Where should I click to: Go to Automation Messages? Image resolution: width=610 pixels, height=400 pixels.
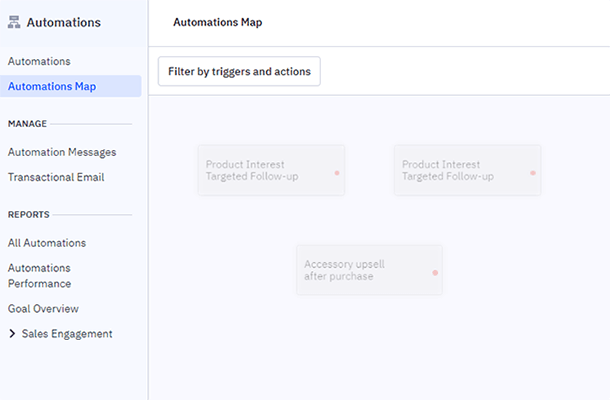[62, 152]
